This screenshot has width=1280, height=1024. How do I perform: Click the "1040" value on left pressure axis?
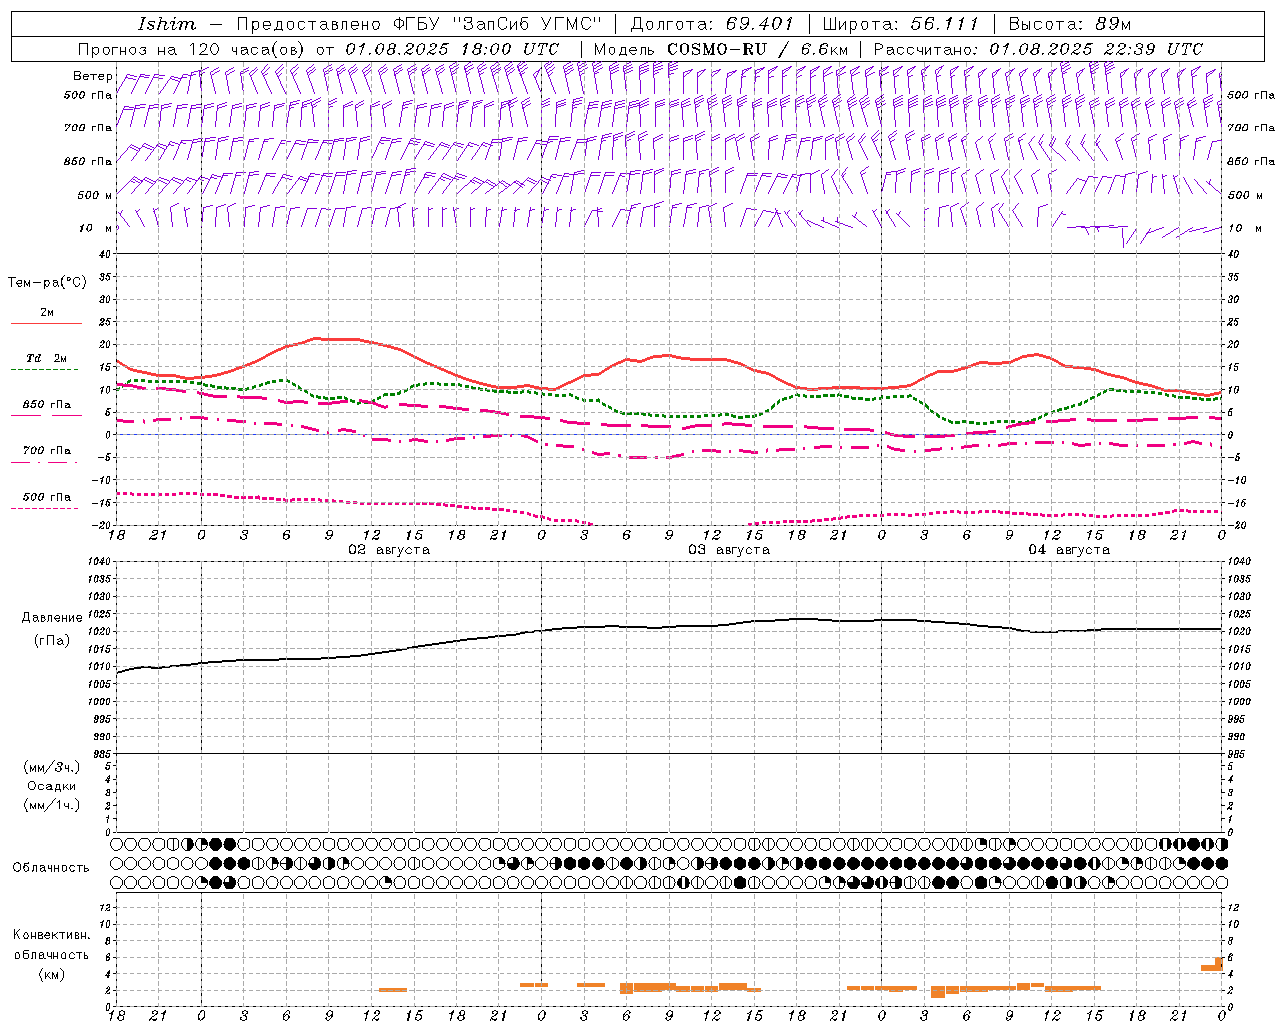pos(99,562)
